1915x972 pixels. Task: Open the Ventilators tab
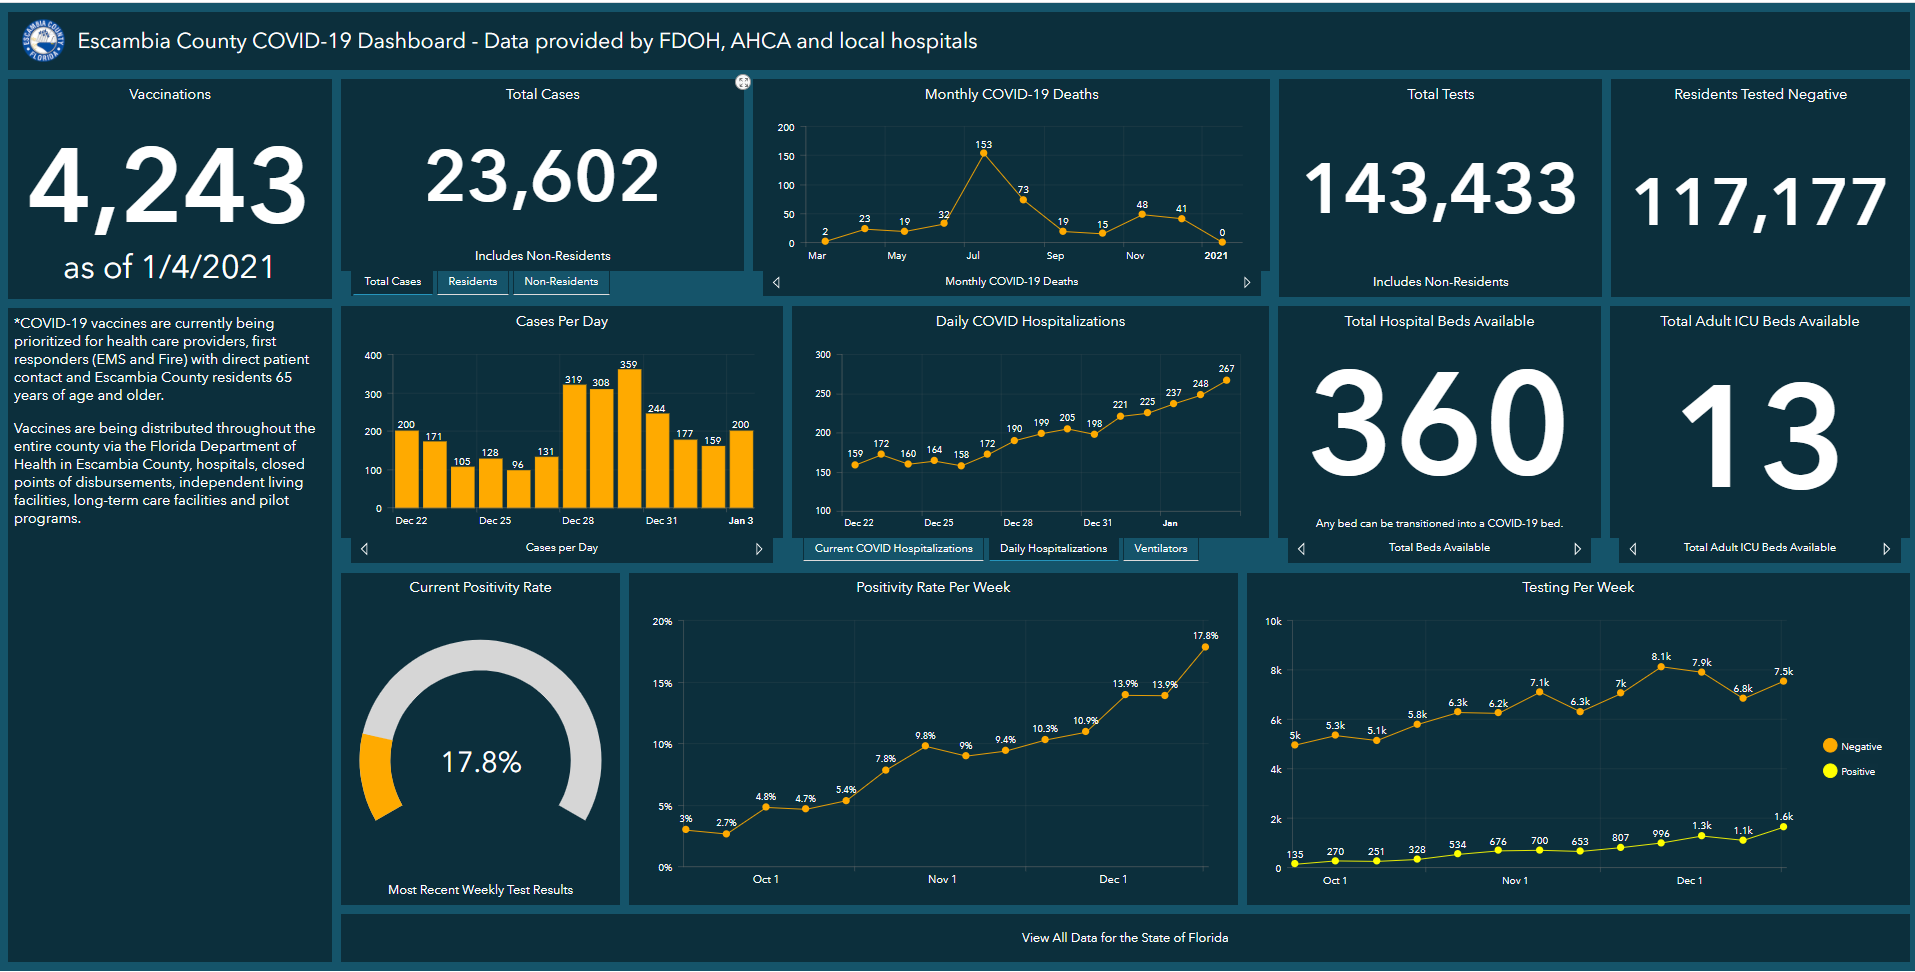click(1160, 548)
